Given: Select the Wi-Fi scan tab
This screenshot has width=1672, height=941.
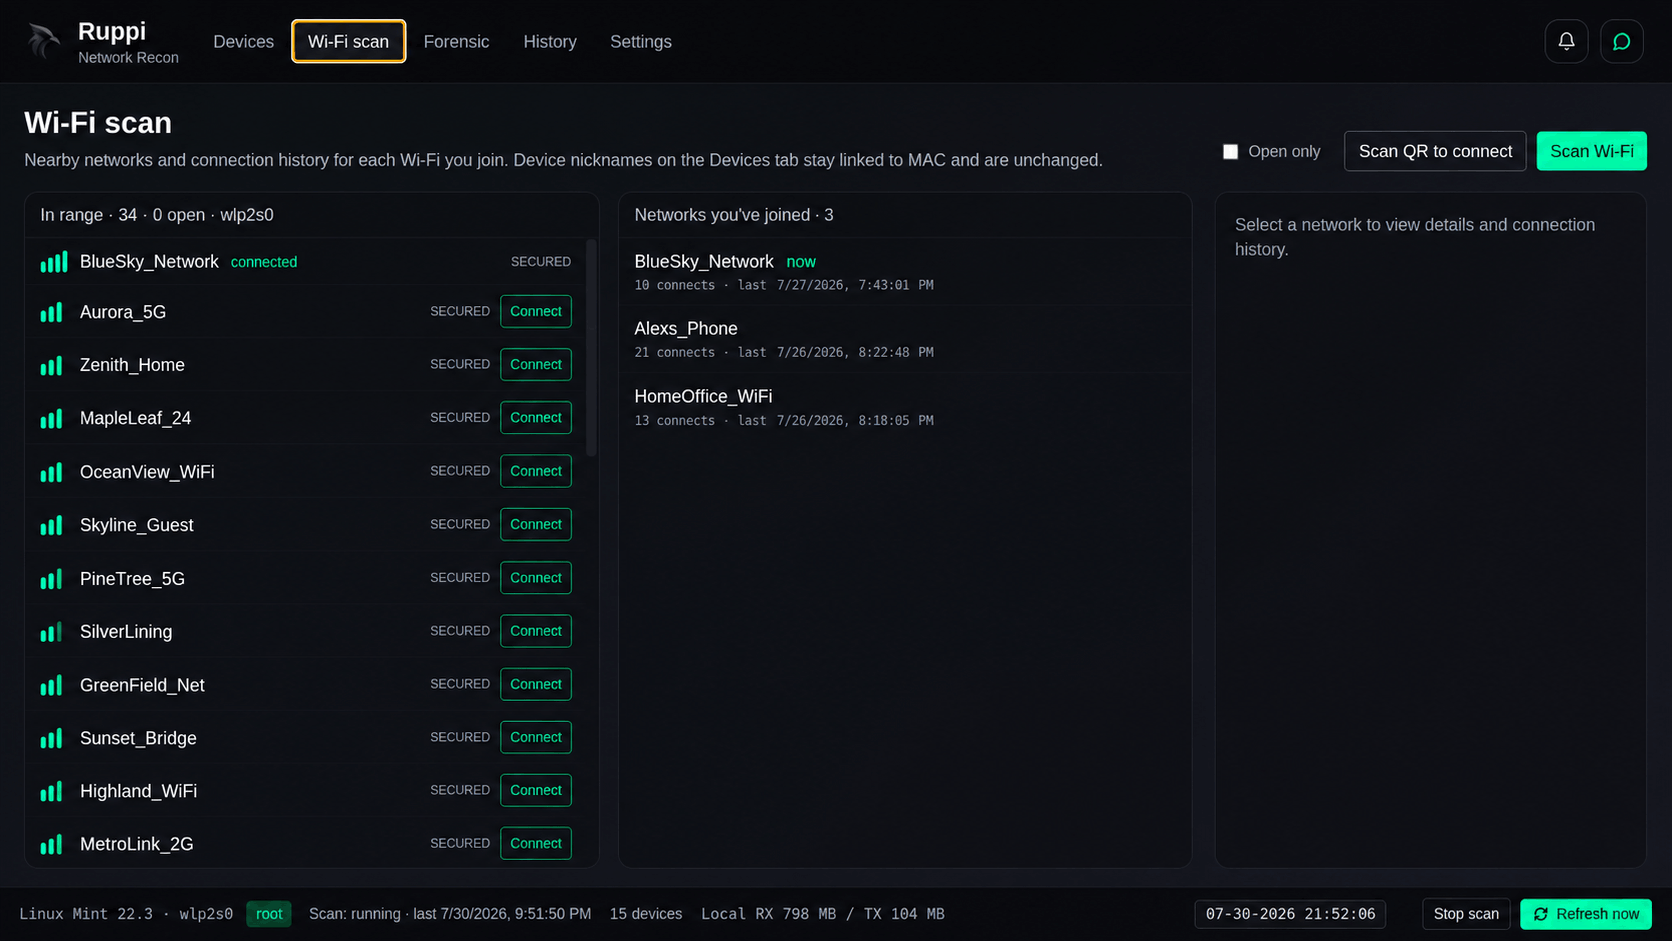Looking at the screenshot, I should (x=348, y=41).
